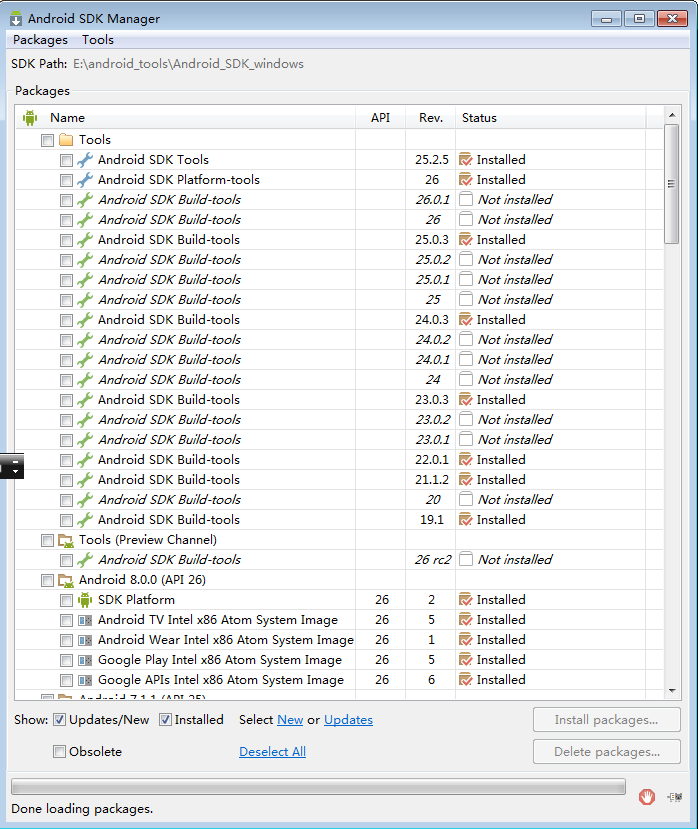The height and width of the screenshot is (829, 700).
Task: Click the vertical scrollbar thumb of package list
Action: (x=672, y=184)
